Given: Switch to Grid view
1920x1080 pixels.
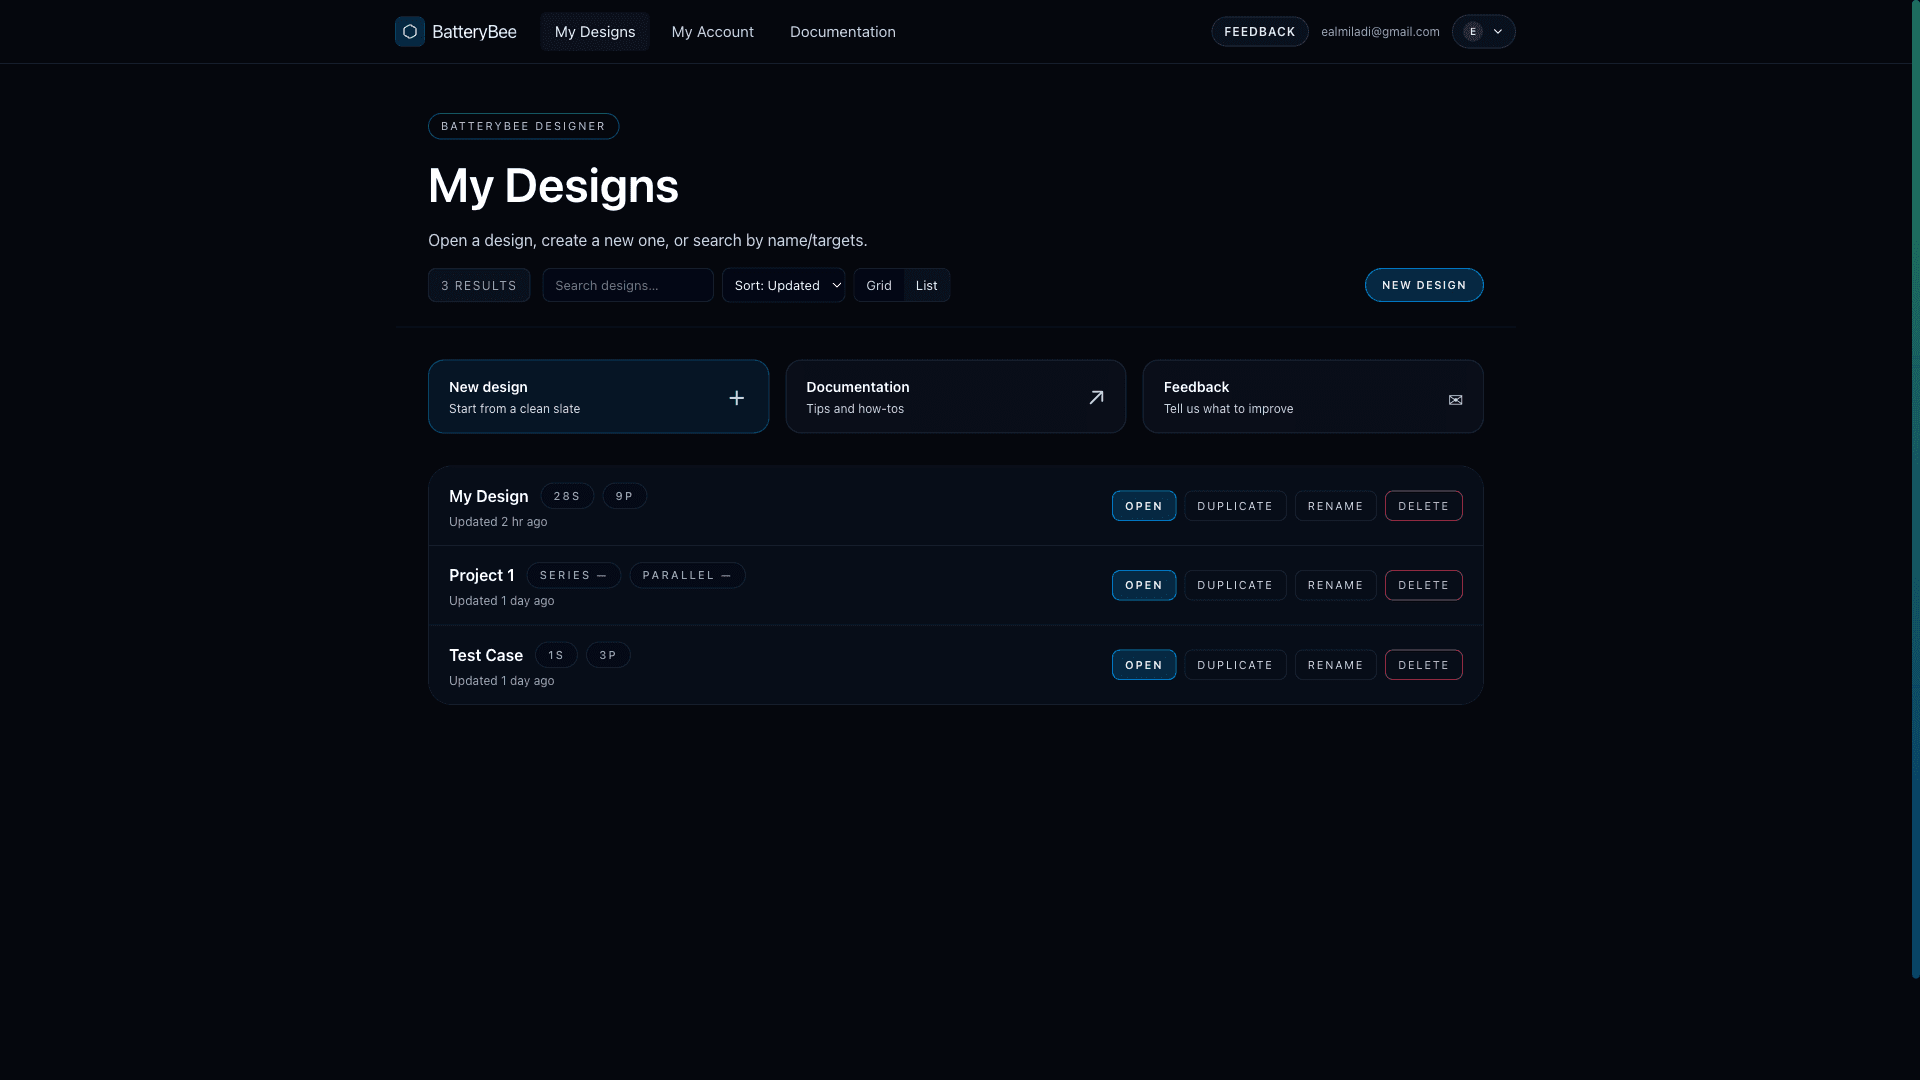Looking at the screenshot, I should click(x=878, y=285).
